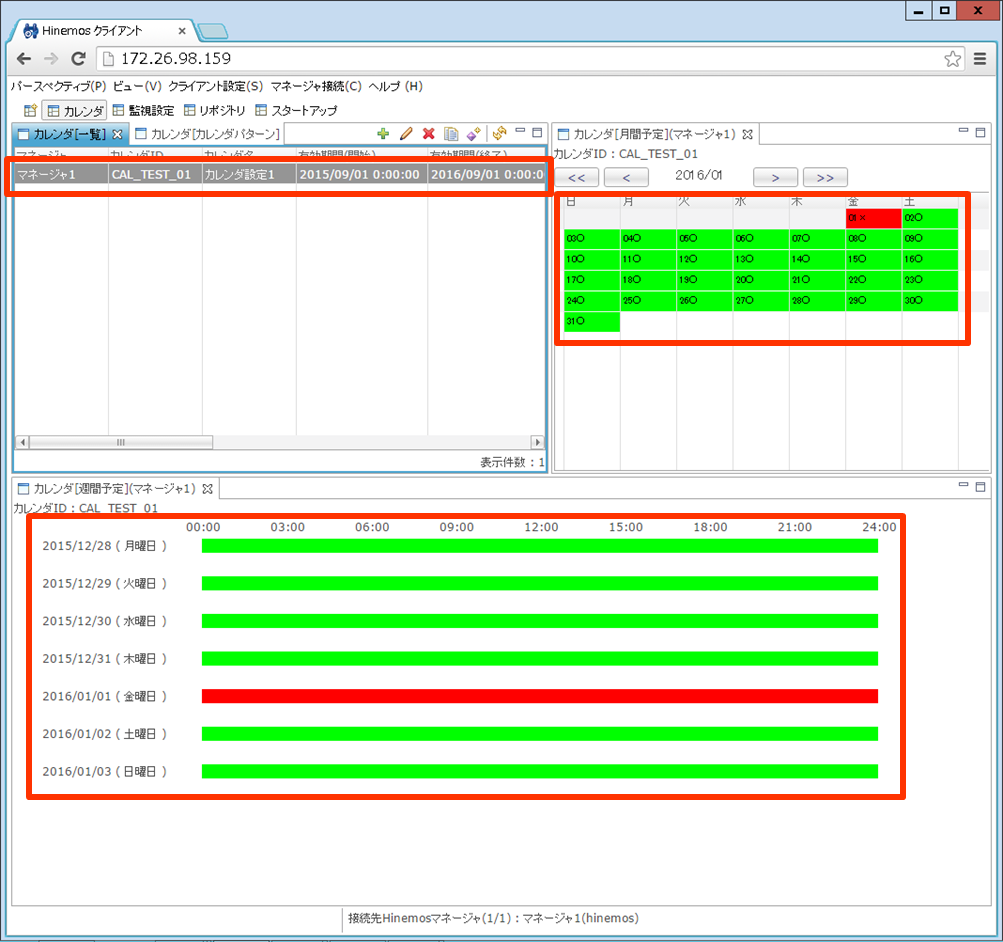The image size is (1003, 942).
Task: Open the ヘルプ(H) menu
Action: coord(396,86)
